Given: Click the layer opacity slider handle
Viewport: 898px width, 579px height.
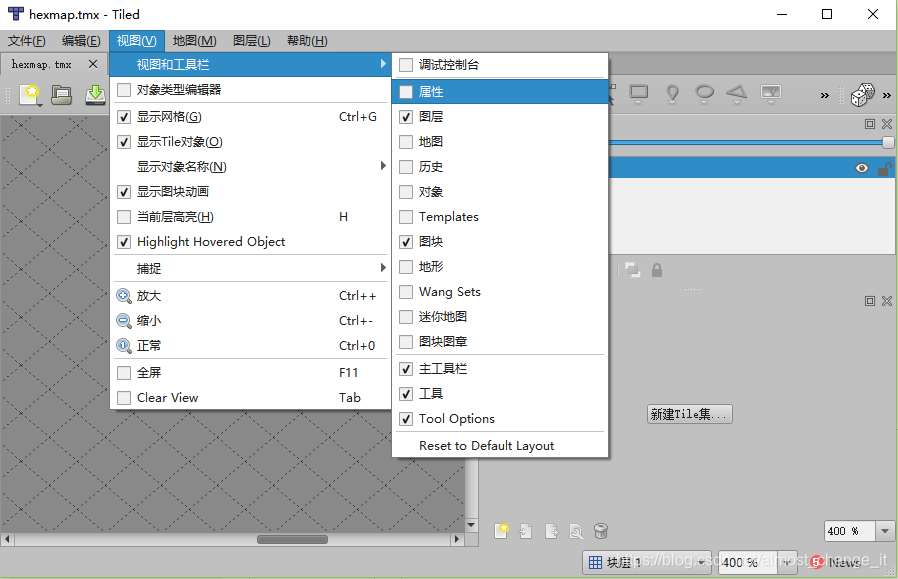Looking at the screenshot, I should [x=887, y=142].
